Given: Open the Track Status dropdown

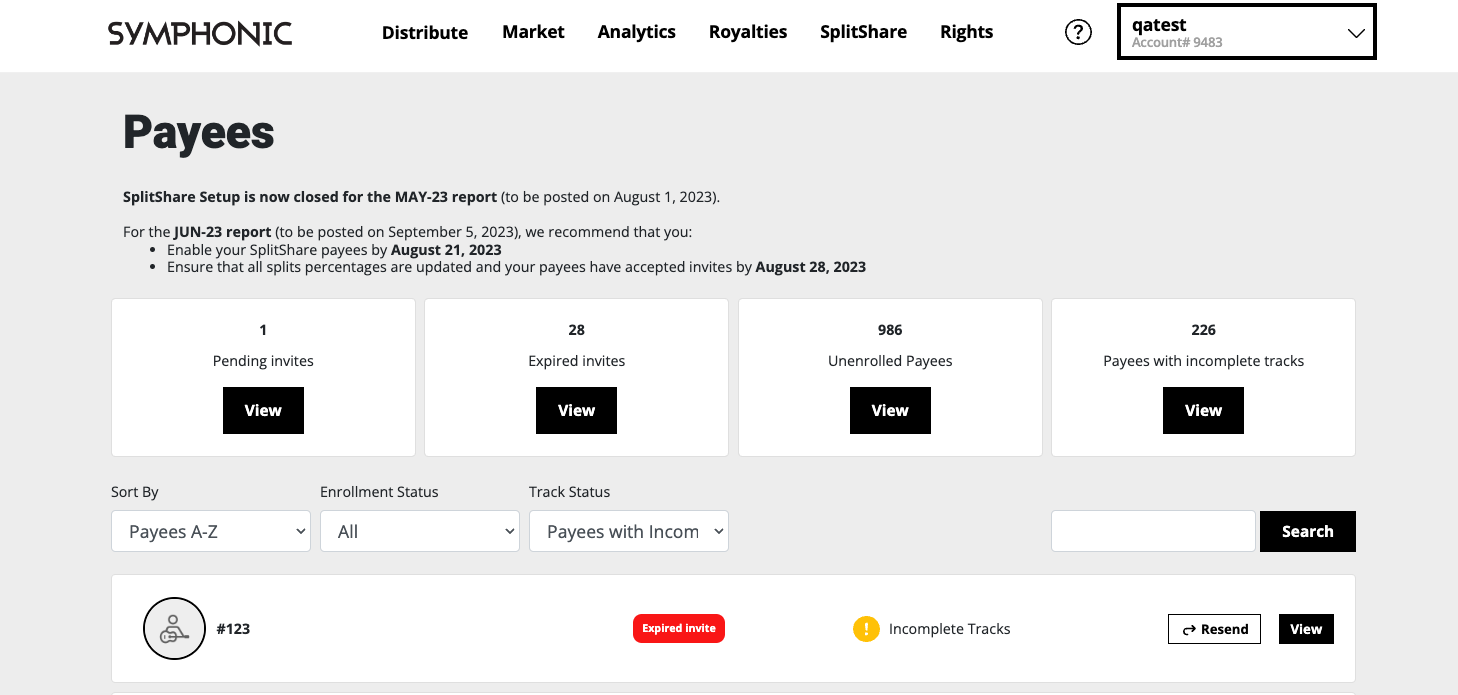Looking at the screenshot, I should [x=628, y=531].
